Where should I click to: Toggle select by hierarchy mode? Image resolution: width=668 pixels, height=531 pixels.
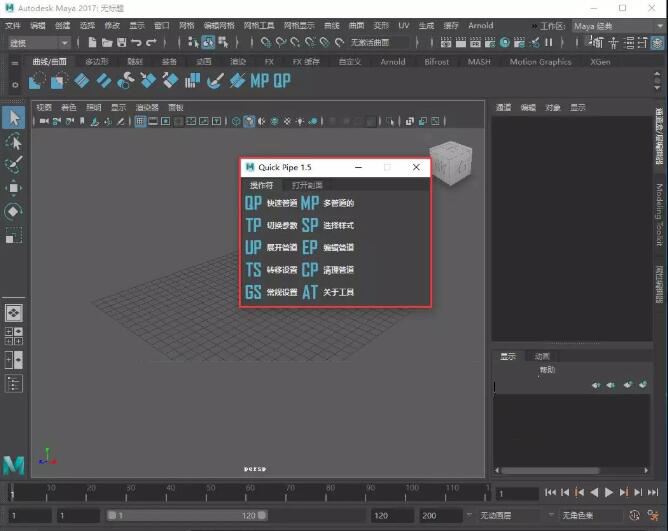193,42
